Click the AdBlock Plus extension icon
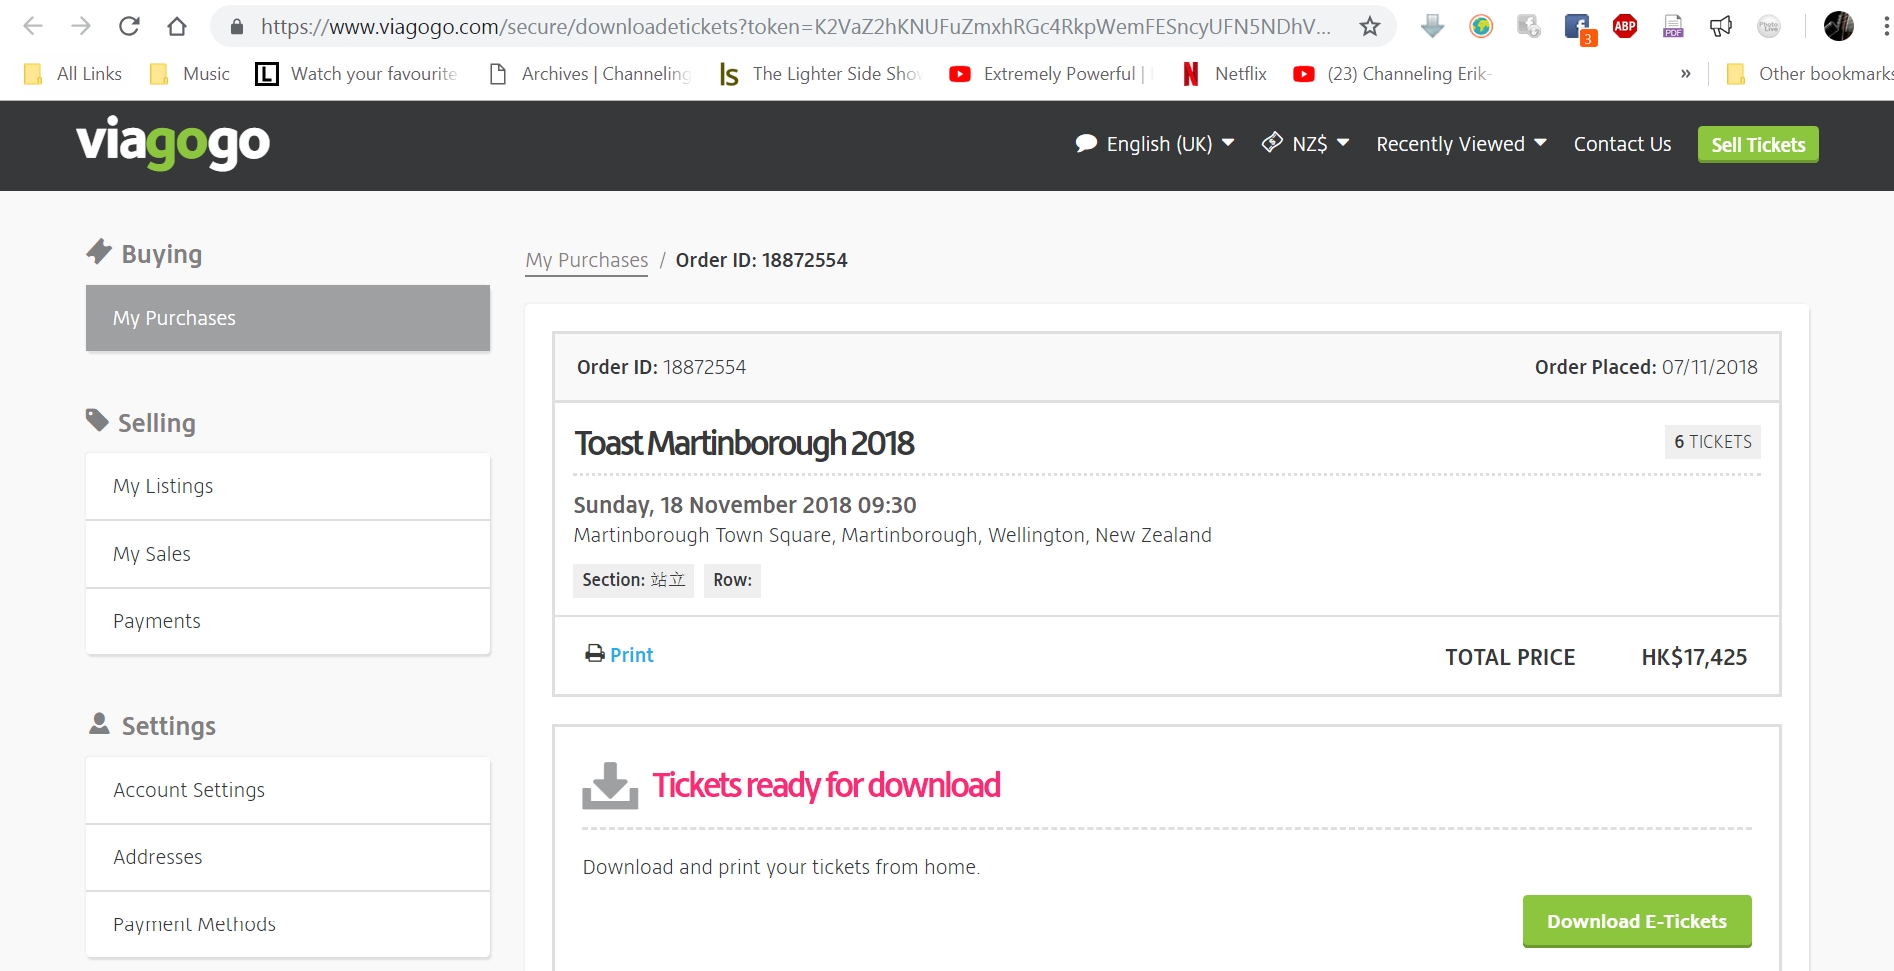Screen dimensions: 1894x971 [1625, 26]
